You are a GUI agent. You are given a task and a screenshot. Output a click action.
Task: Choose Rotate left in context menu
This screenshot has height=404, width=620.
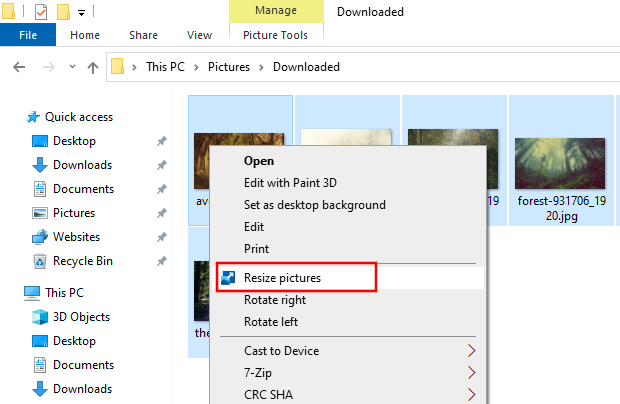click(271, 322)
